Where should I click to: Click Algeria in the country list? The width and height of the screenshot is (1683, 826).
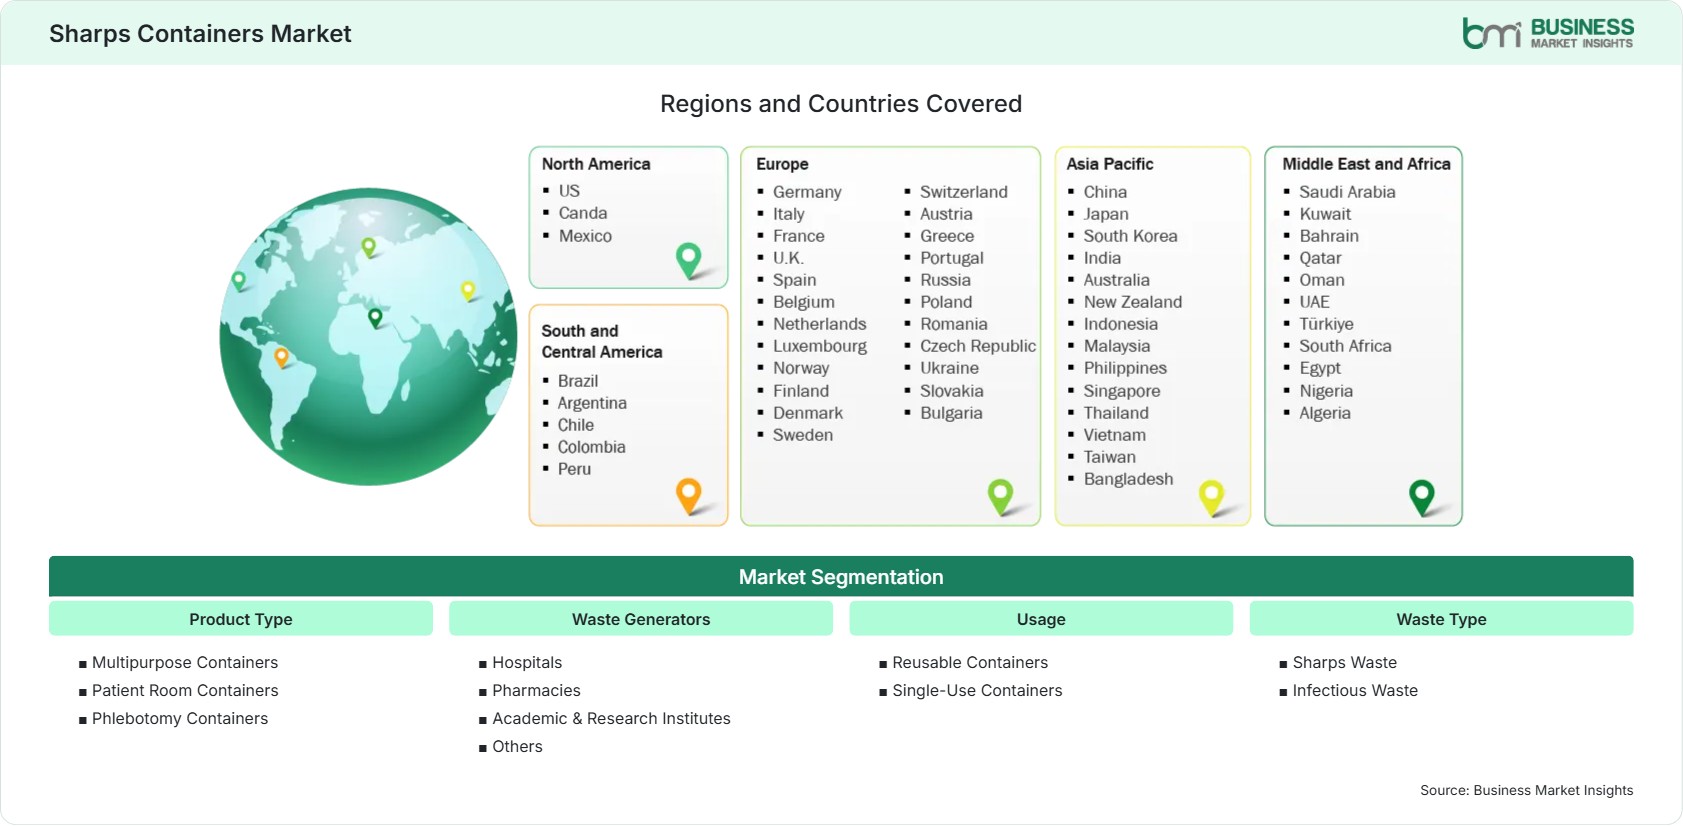(1325, 413)
